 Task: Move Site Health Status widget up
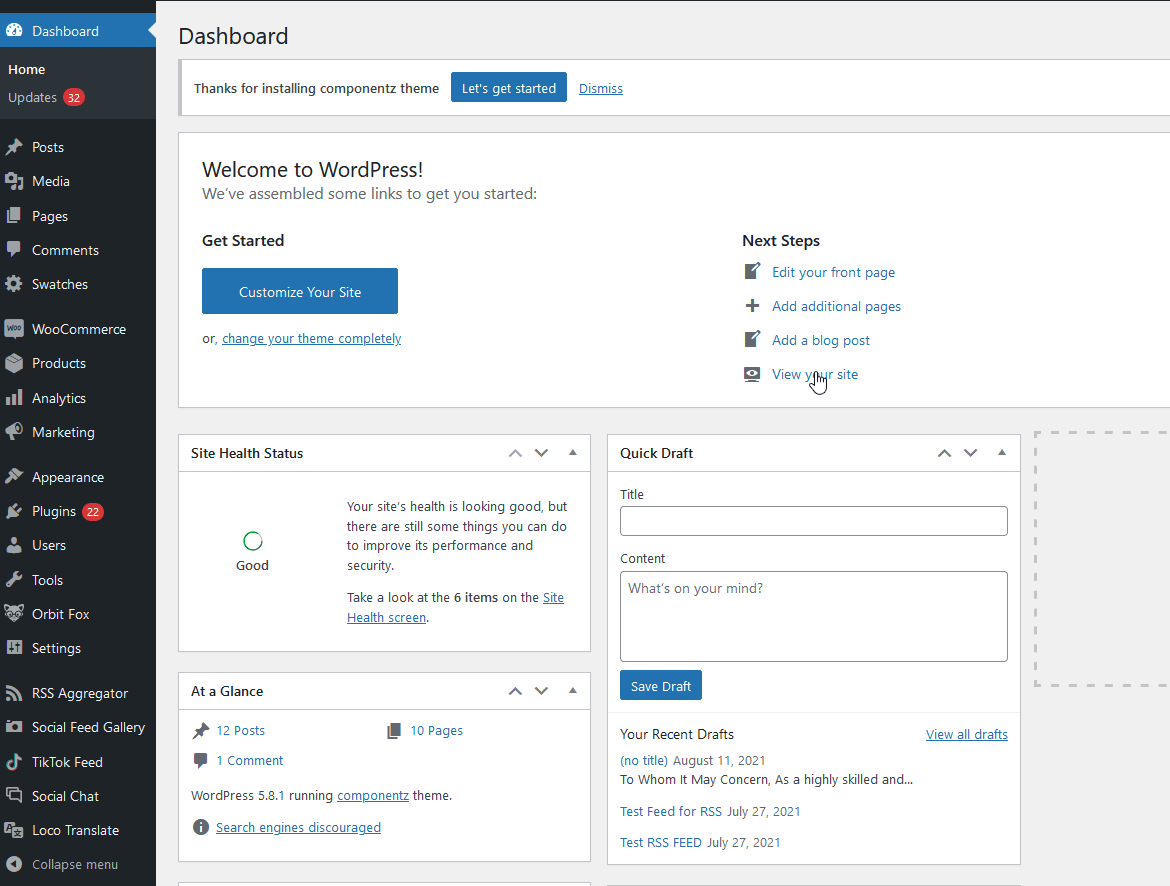(x=515, y=453)
